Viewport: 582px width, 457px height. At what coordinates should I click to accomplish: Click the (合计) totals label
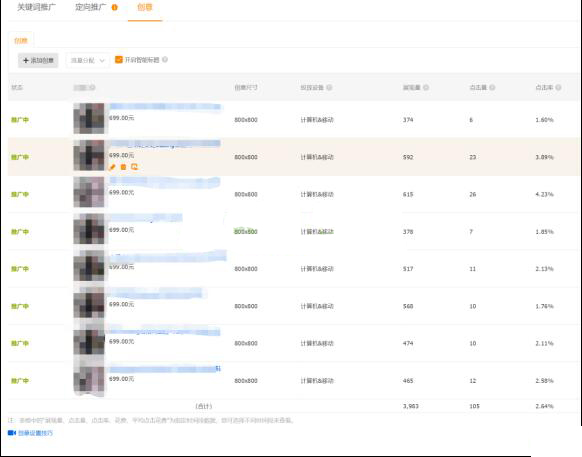pos(204,406)
